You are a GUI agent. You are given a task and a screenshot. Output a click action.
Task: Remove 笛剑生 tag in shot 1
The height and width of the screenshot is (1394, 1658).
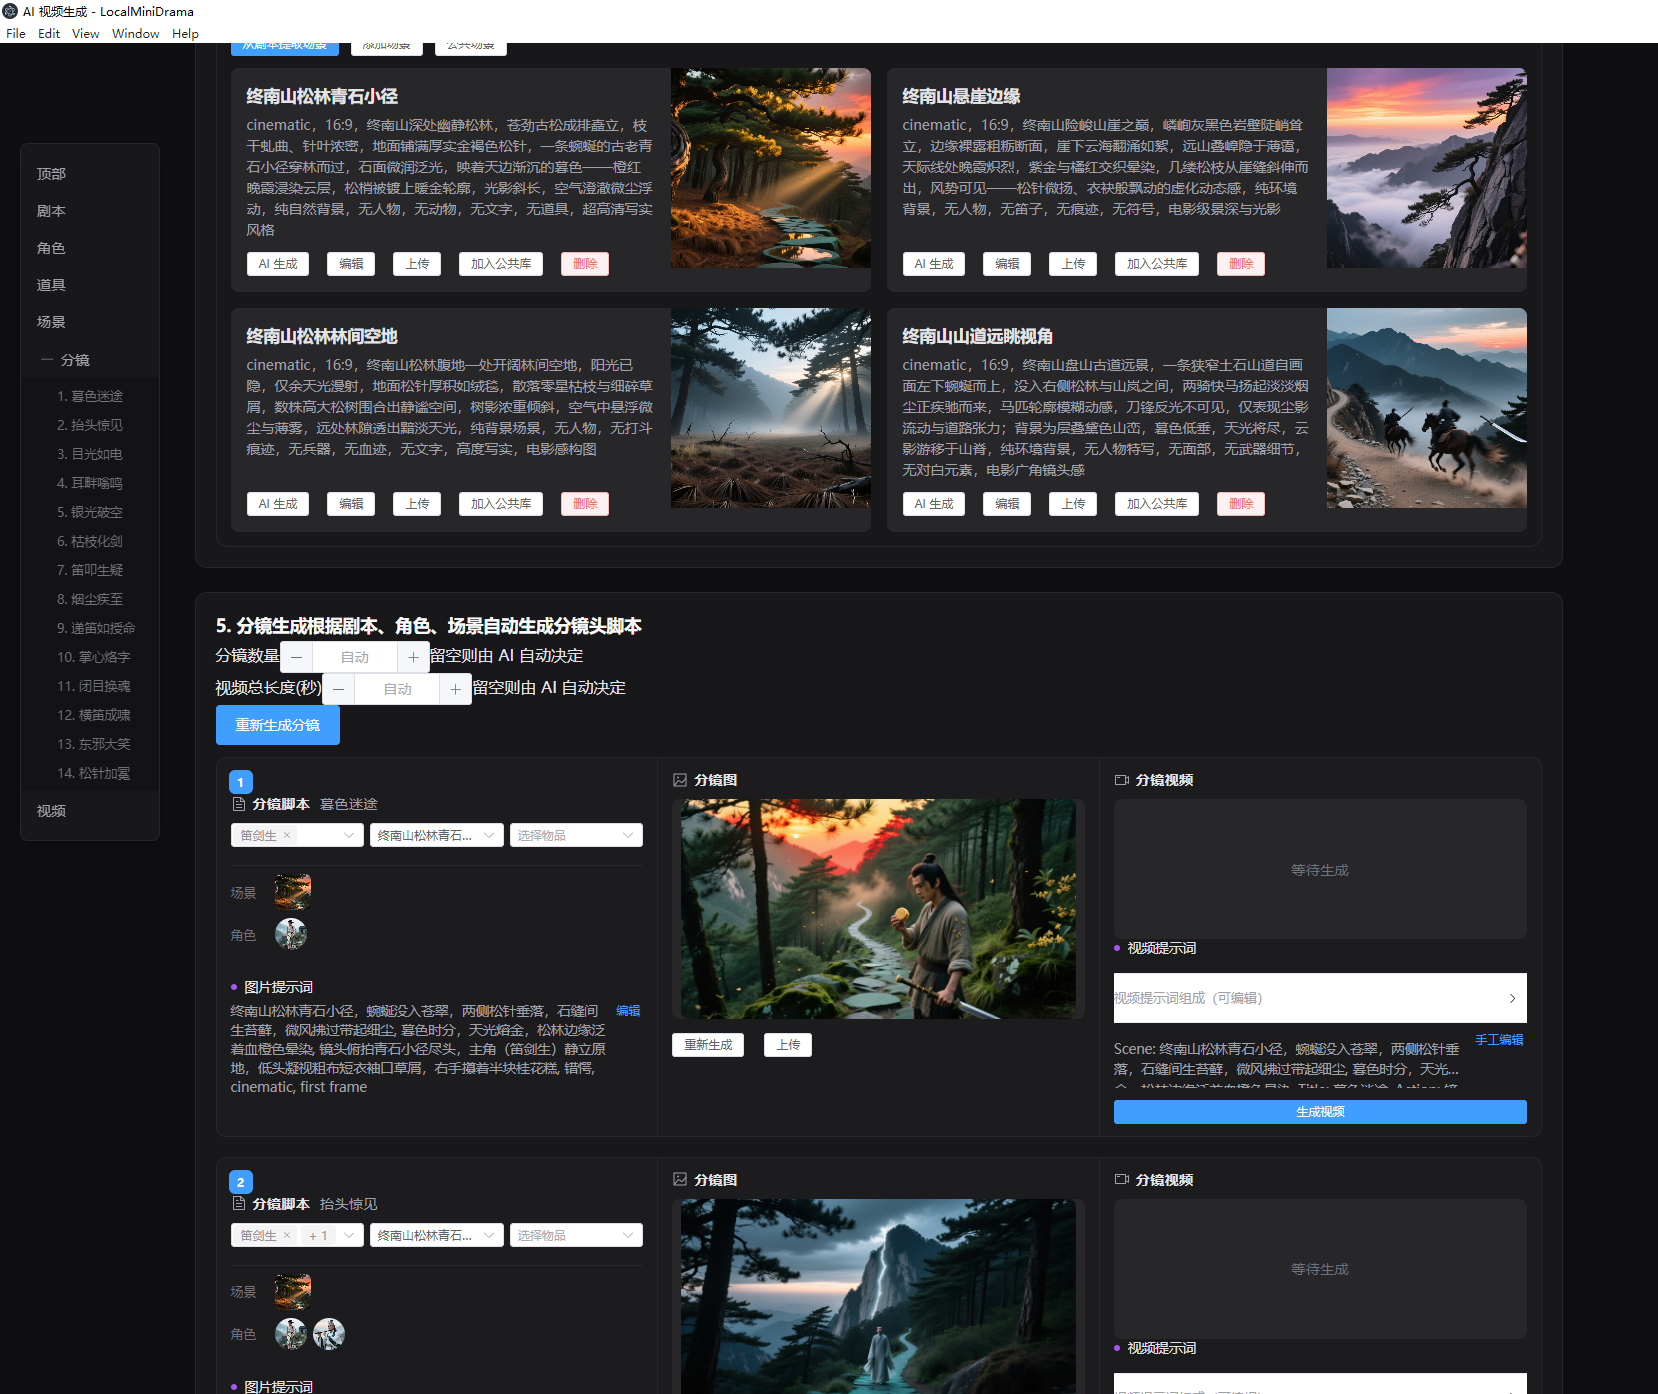pos(287,835)
